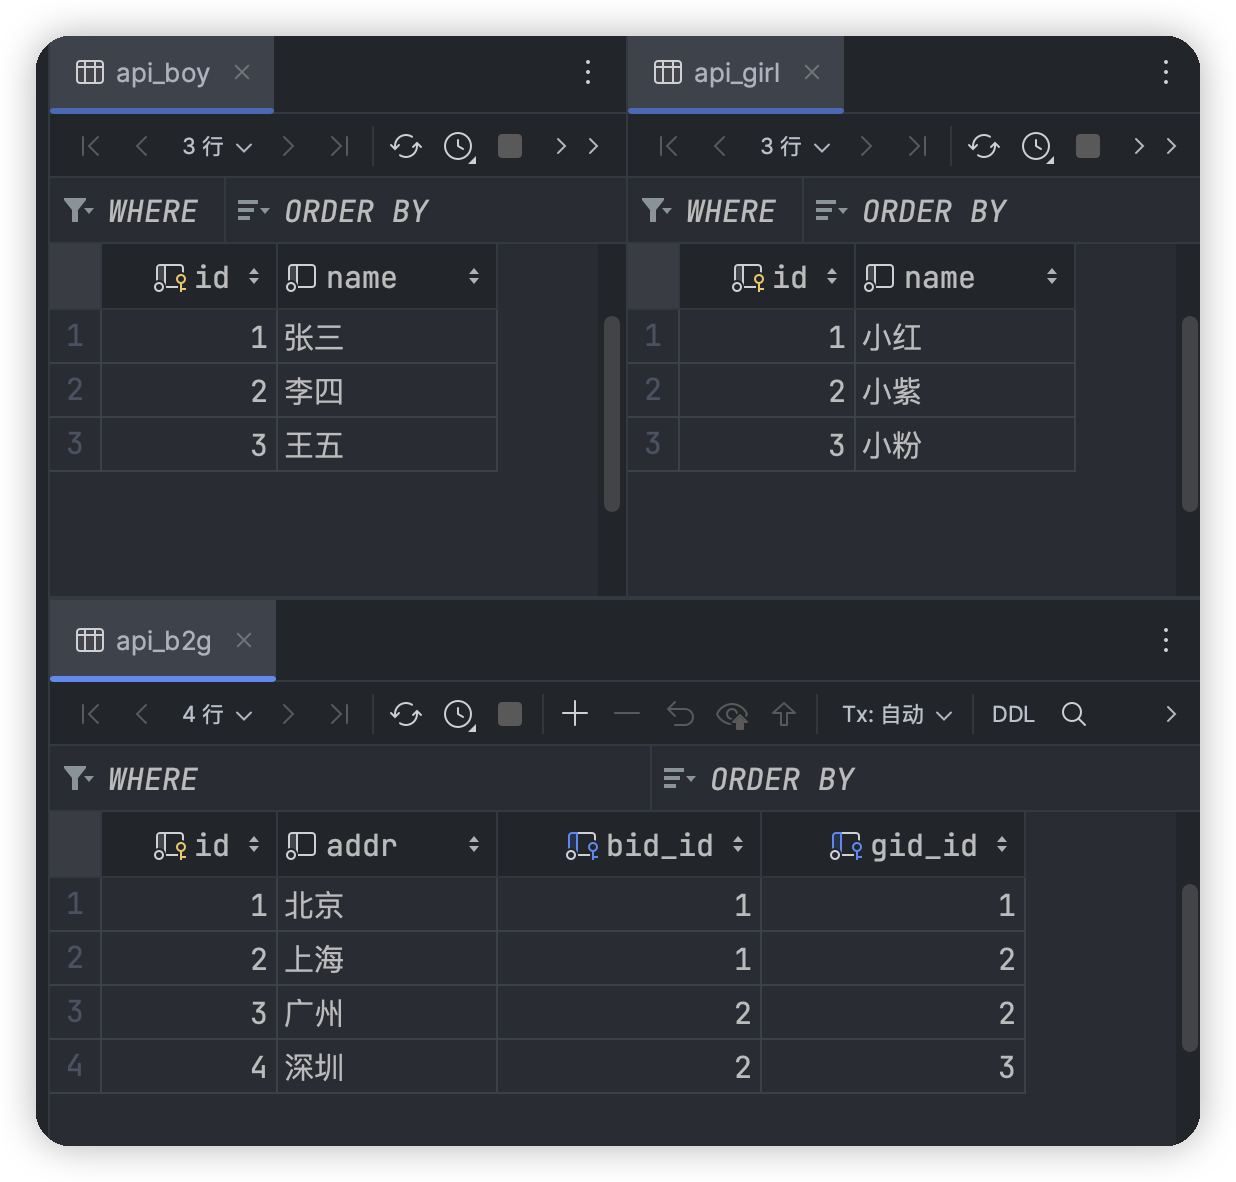
Task: Toggle sort on api_boy name column
Action: click(x=474, y=277)
